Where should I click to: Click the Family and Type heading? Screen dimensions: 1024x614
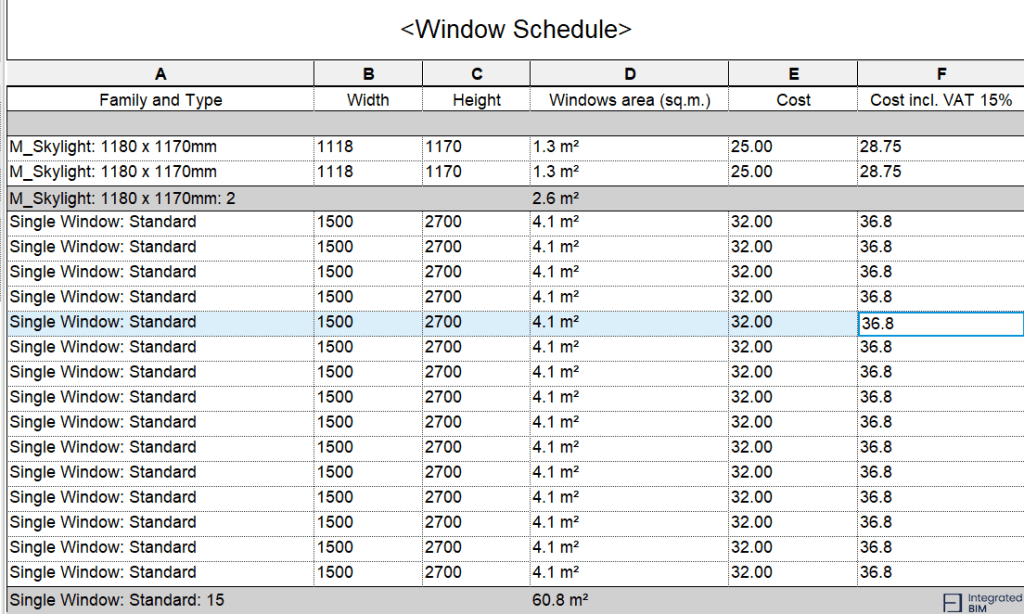tap(160, 100)
